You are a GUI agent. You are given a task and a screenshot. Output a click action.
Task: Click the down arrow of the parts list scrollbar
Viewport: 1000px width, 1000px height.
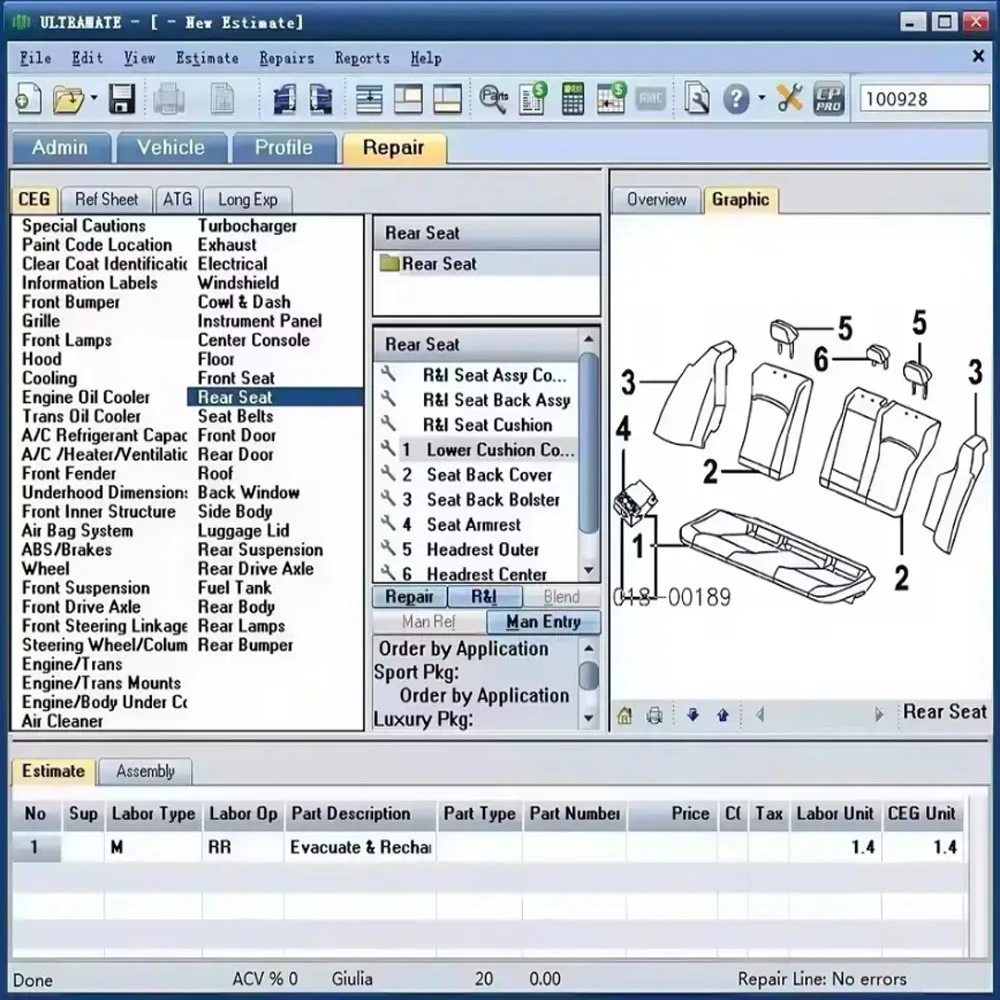pyautogui.click(x=589, y=570)
